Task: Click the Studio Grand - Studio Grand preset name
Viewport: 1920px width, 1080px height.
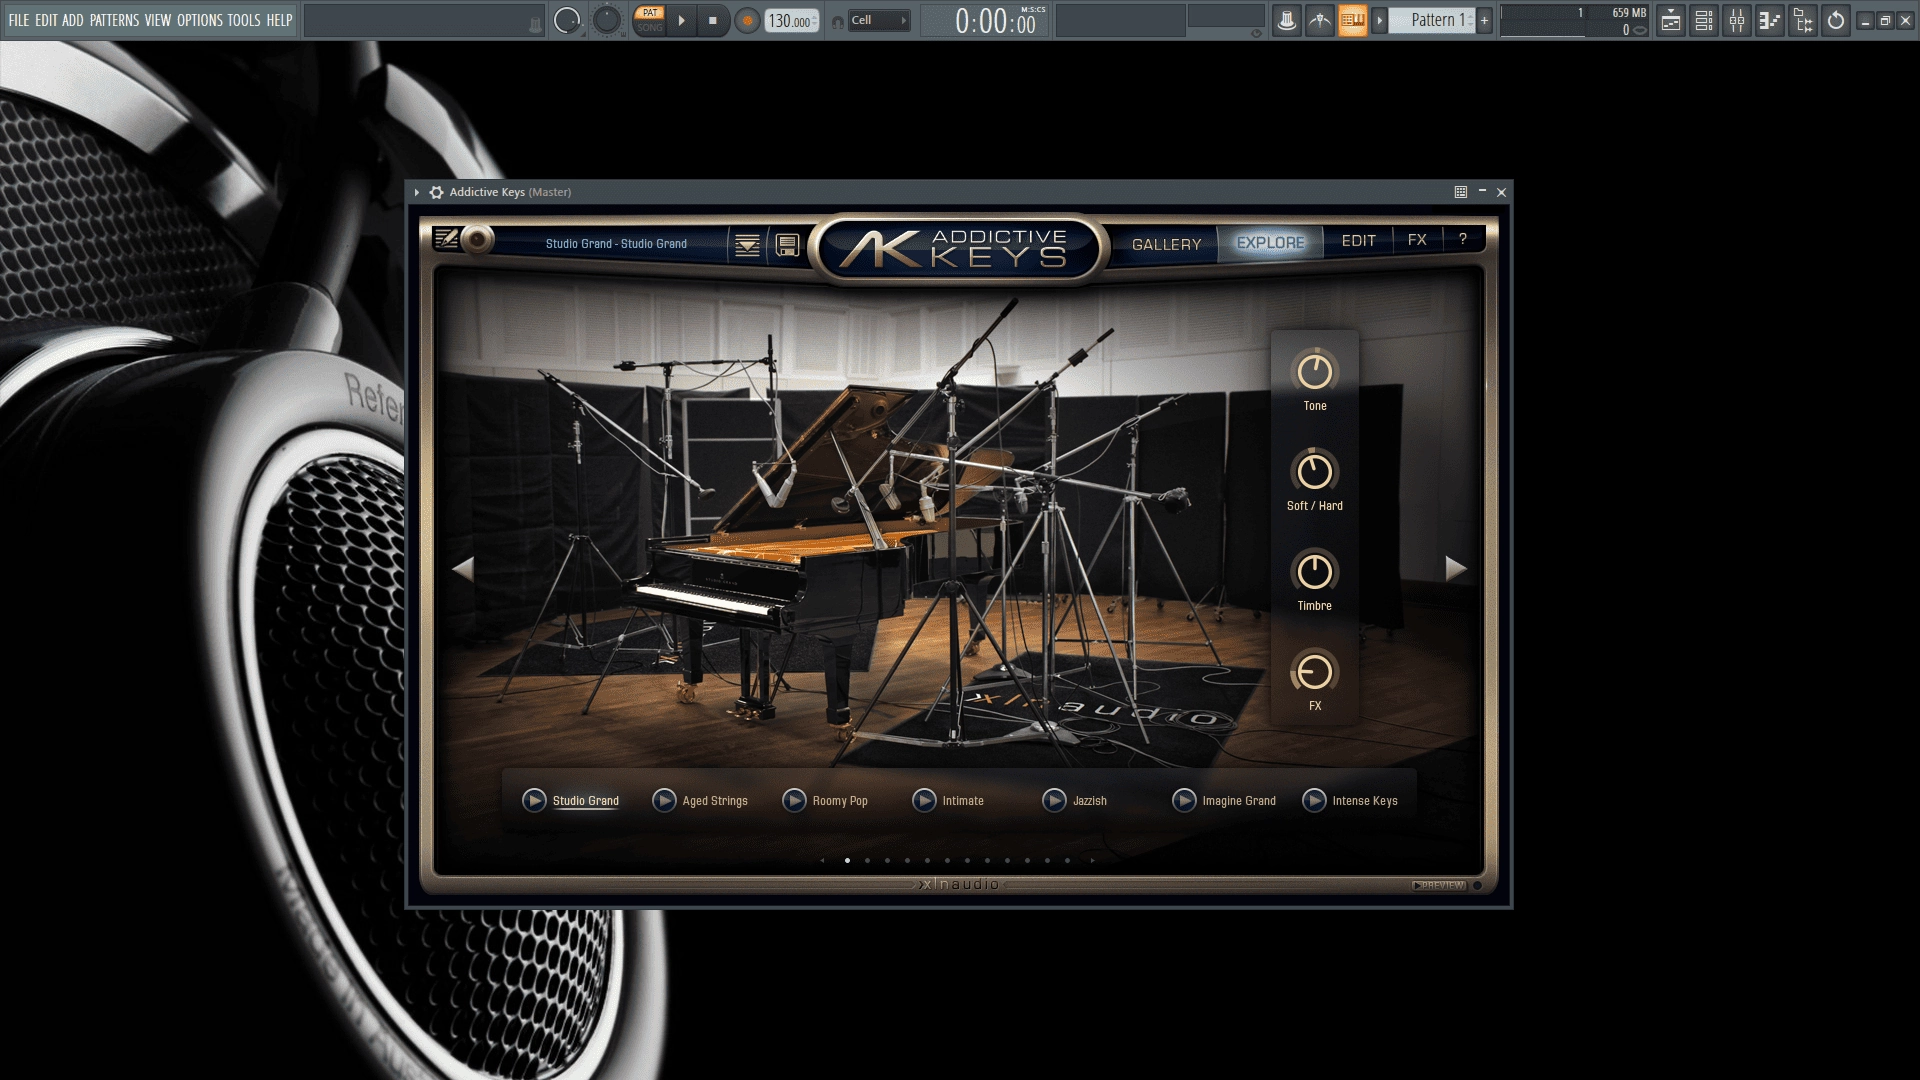Action: [616, 244]
